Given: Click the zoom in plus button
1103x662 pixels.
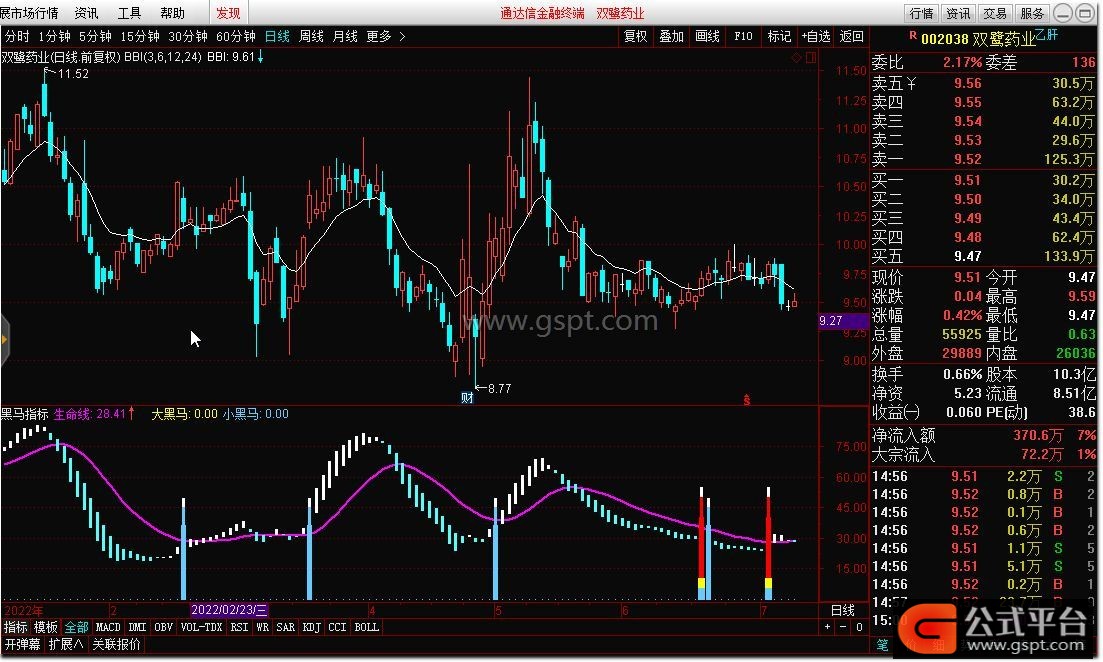Looking at the screenshot, I should [827, 627].
